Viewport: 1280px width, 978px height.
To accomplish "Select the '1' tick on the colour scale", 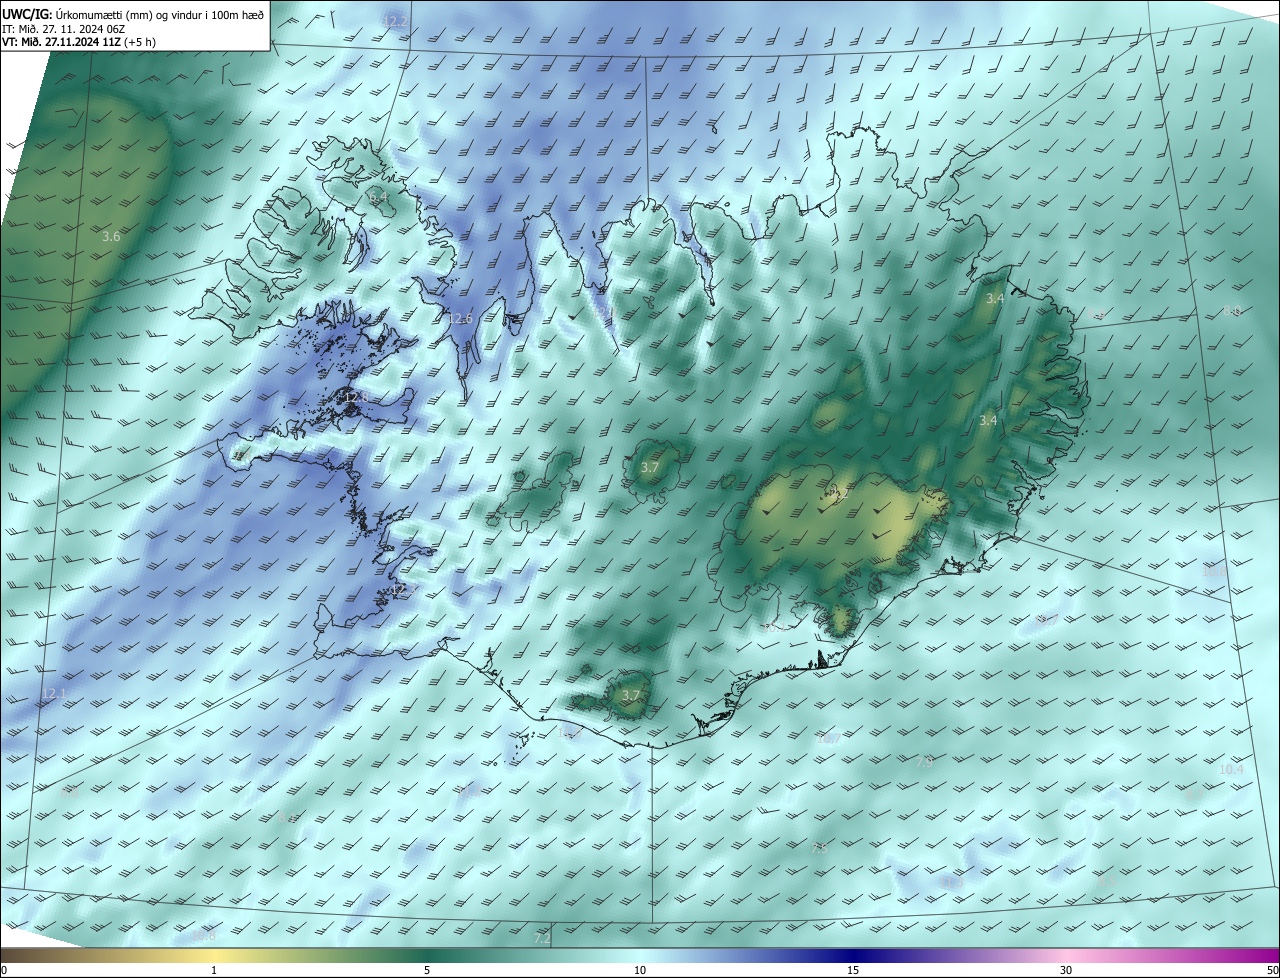I will click(214, 970).
